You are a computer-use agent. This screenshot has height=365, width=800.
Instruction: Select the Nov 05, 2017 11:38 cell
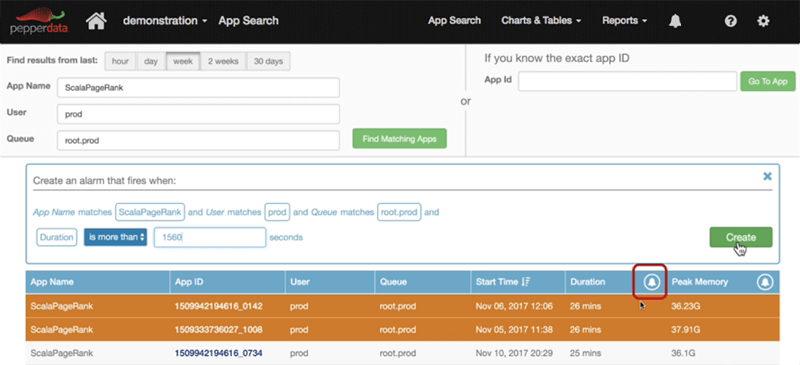(x=514, y=330)
